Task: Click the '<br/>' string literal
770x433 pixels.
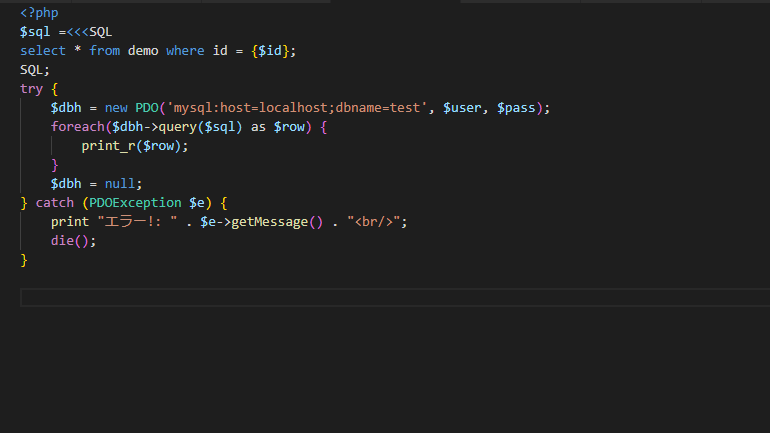Action: coord(374,222)
